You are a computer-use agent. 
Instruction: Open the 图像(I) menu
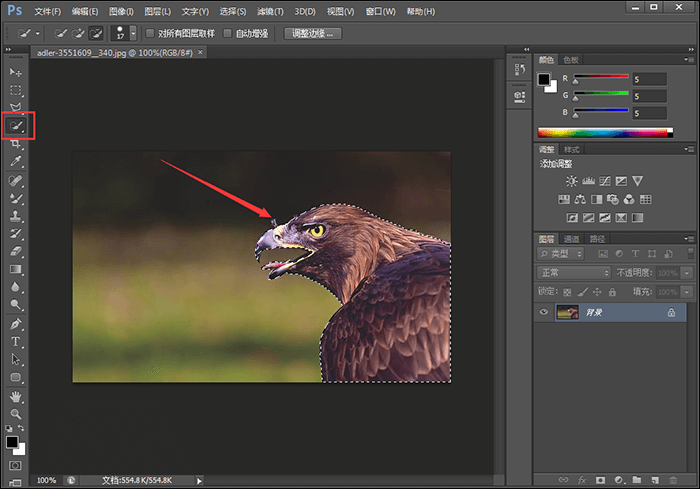tap(121, 12)
